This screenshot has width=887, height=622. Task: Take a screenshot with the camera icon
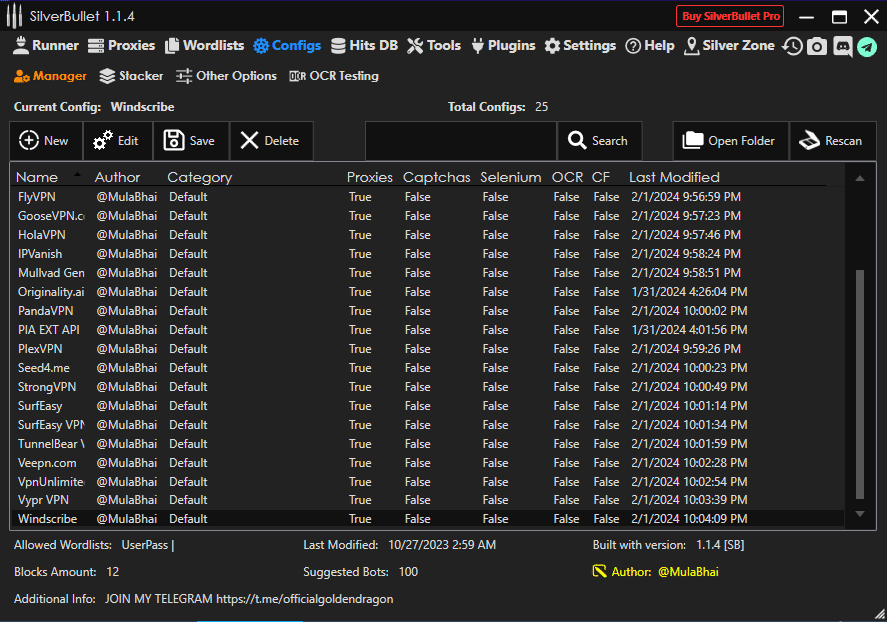pos(816,46)
